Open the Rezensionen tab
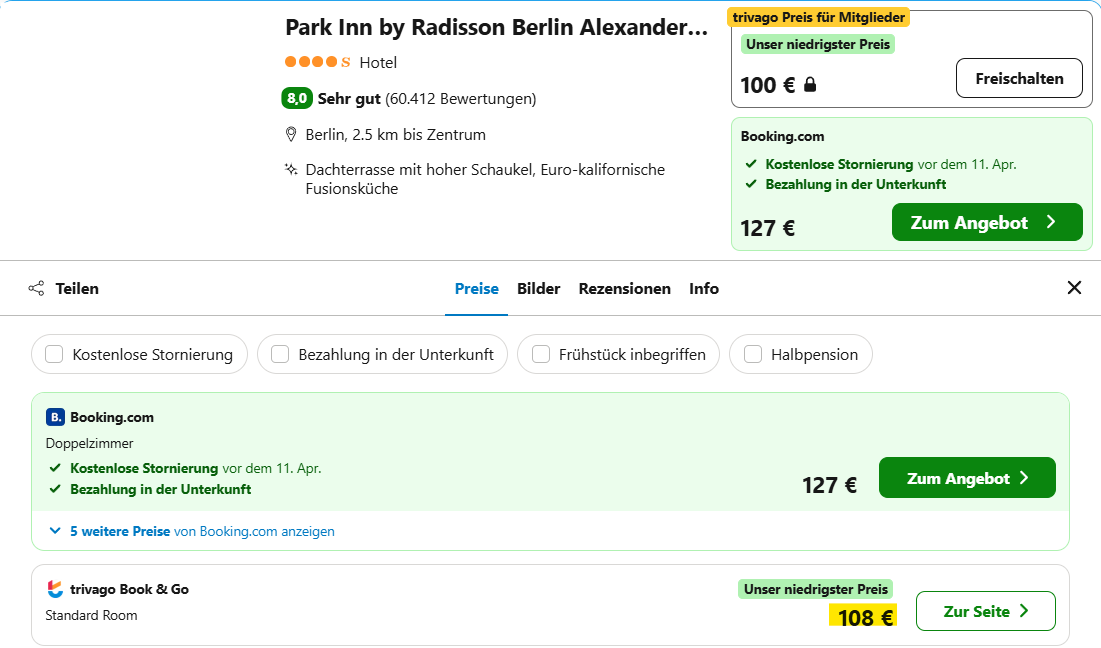This screenshot has height=648, width=1101. (x=624, y=288)
